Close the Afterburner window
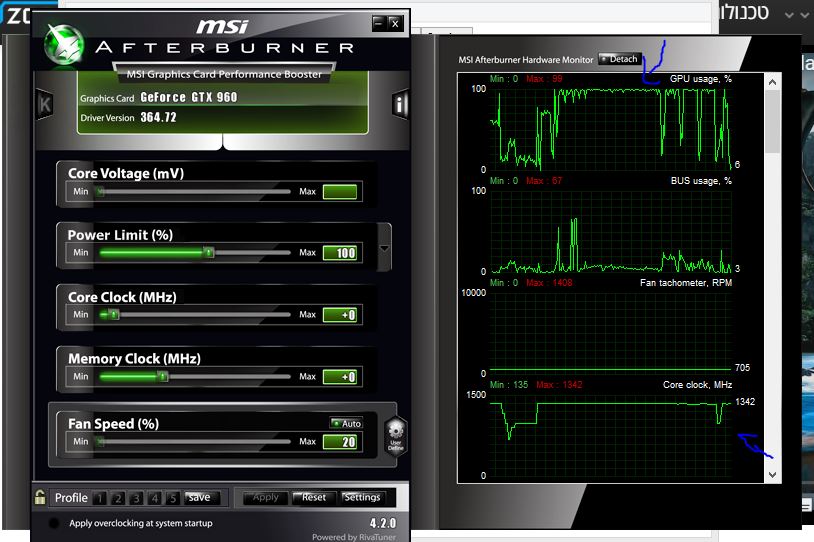Image resolution: width=814 pixels, height=542 pixels. [395, 23]
